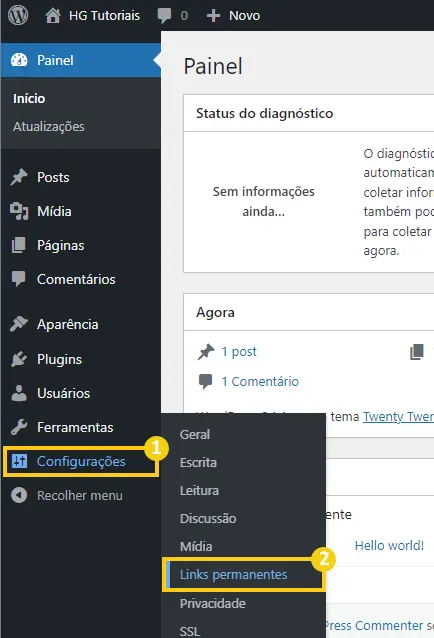Expand the Configurações settings menu

(81, 461)
